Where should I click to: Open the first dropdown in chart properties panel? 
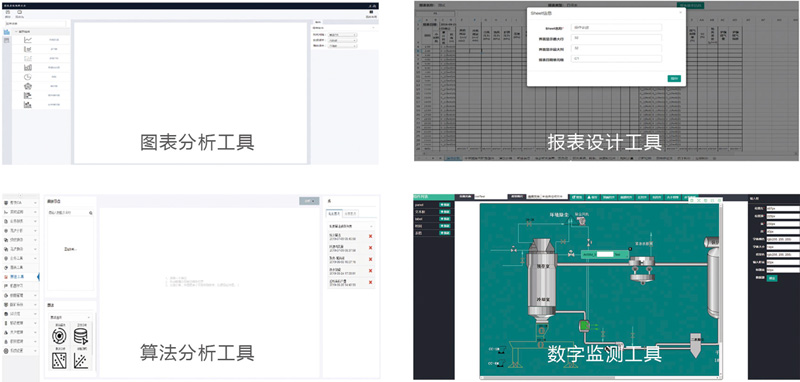[x=341, y=35]
